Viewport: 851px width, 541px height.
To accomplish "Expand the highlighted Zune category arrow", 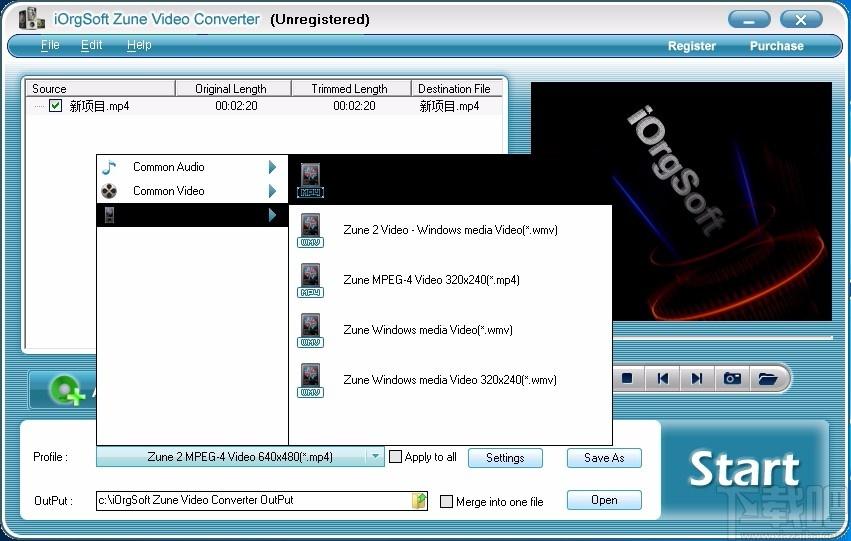I will tap(272, 215).
